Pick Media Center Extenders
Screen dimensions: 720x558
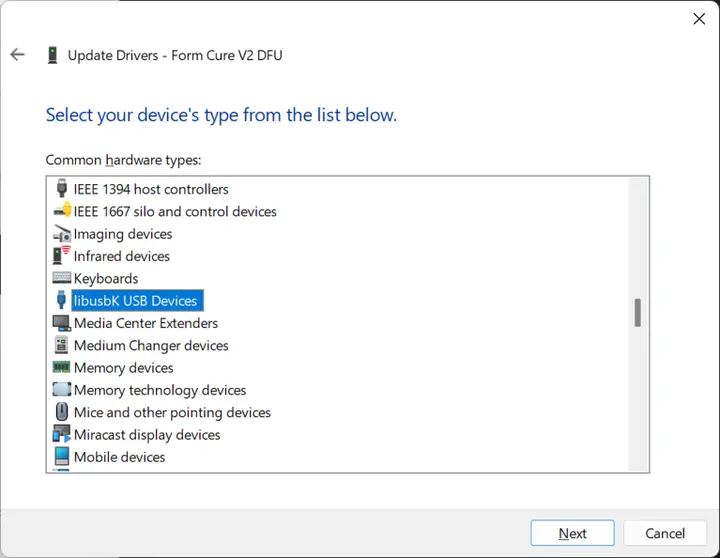coord(146,323)
